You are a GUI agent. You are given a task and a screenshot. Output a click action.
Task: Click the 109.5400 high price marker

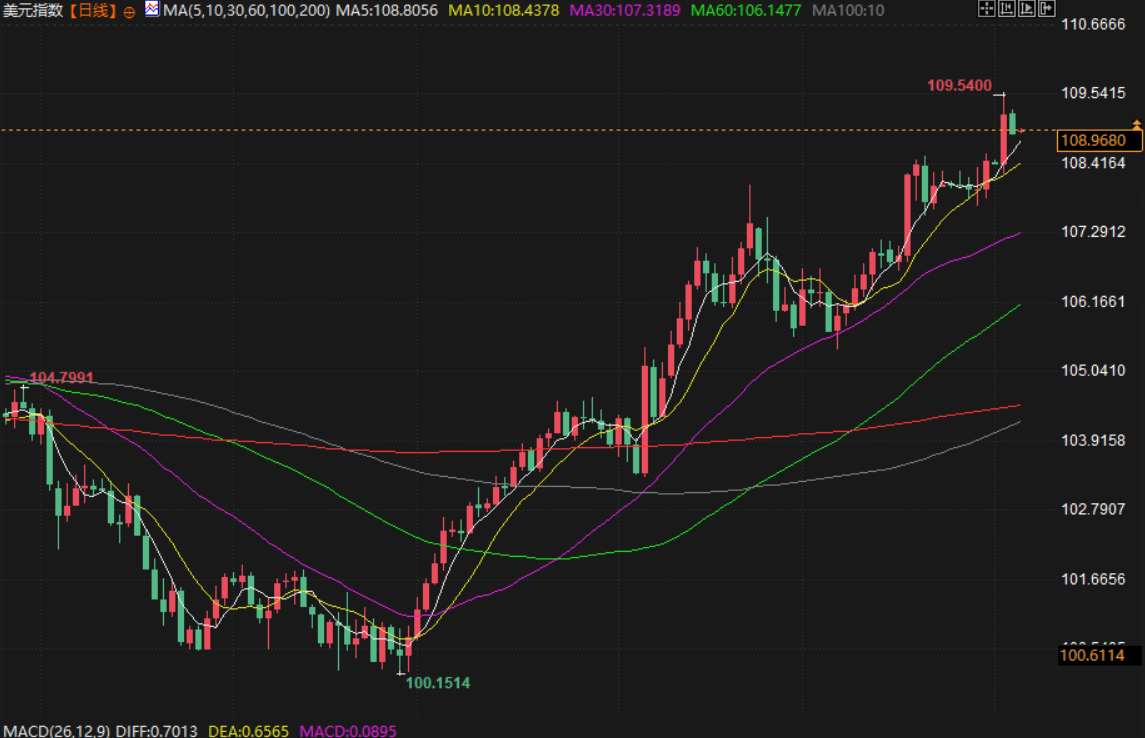[959, 86]
